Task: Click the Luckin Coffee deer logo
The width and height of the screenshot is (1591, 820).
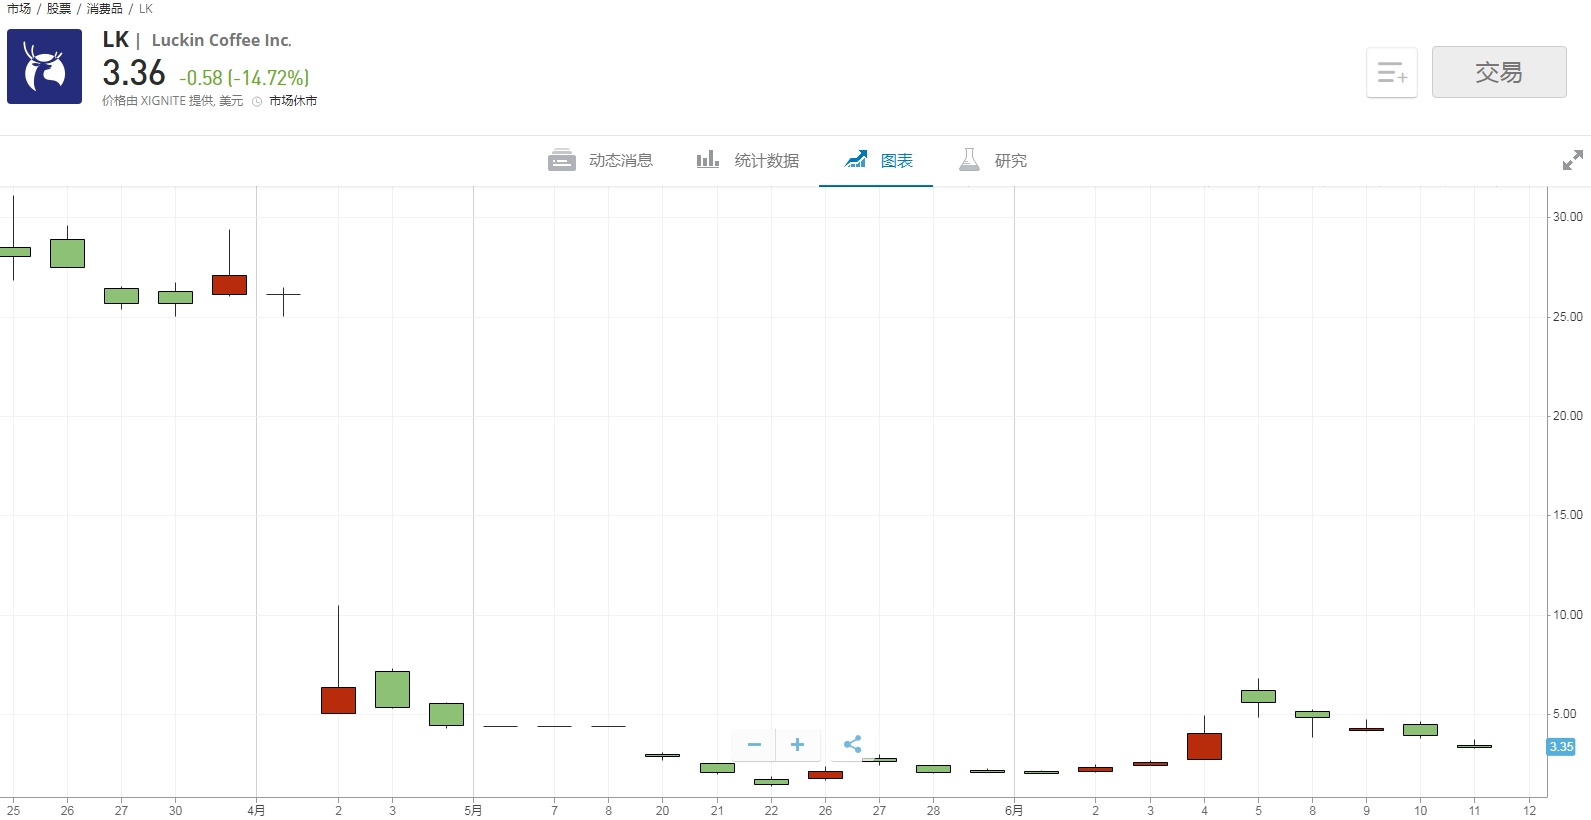Action: coord(44,66)
